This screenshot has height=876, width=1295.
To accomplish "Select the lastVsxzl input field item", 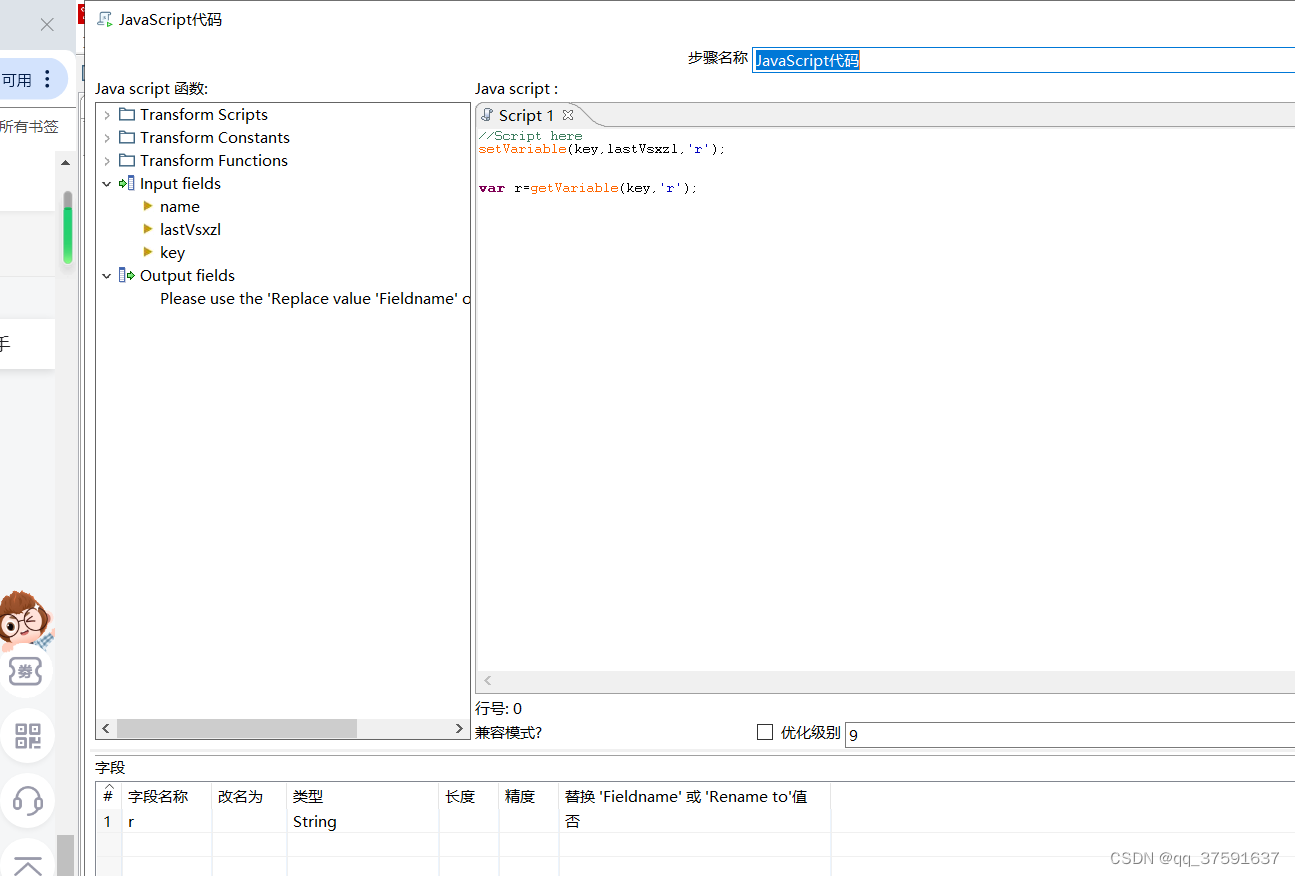I will point(190,229).
